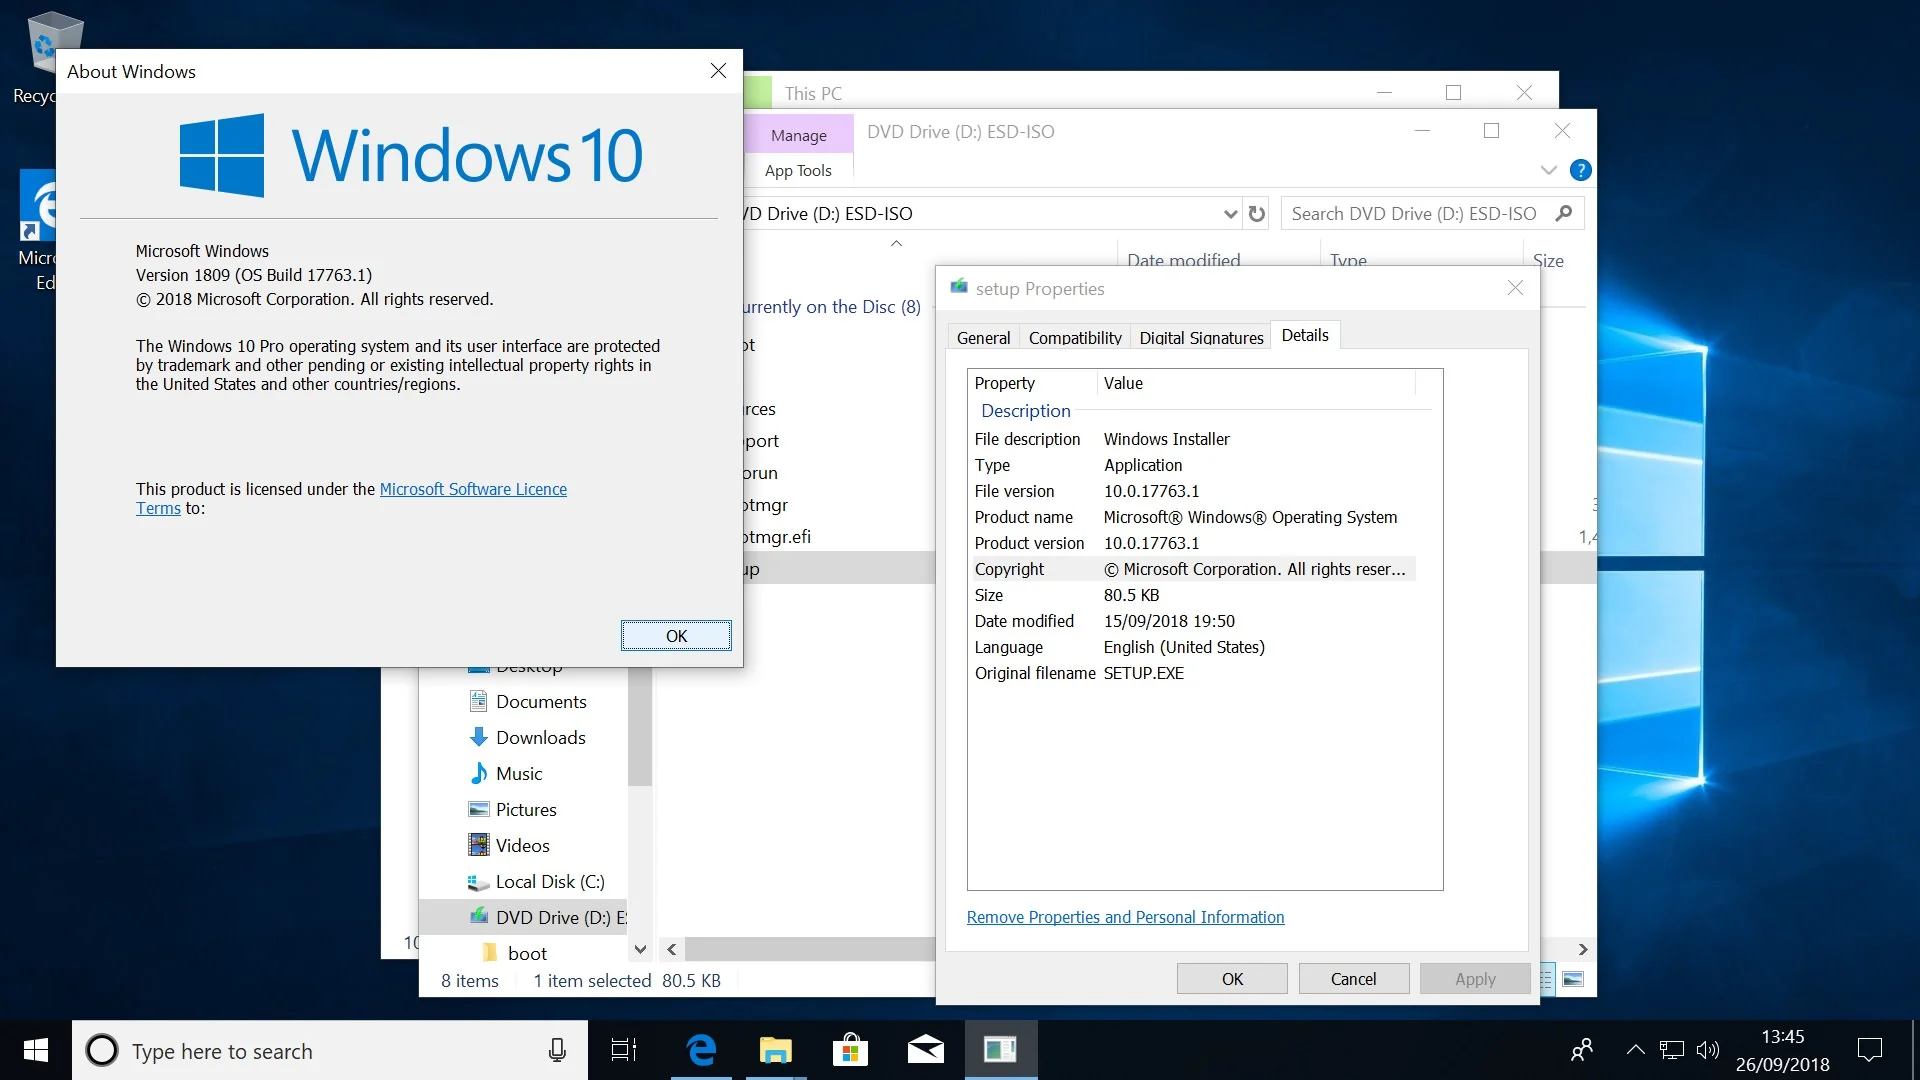This screenshot has width=1920, height=1080.
Task: Select Documents in navigation pane
Action: (x=541, y=701)
